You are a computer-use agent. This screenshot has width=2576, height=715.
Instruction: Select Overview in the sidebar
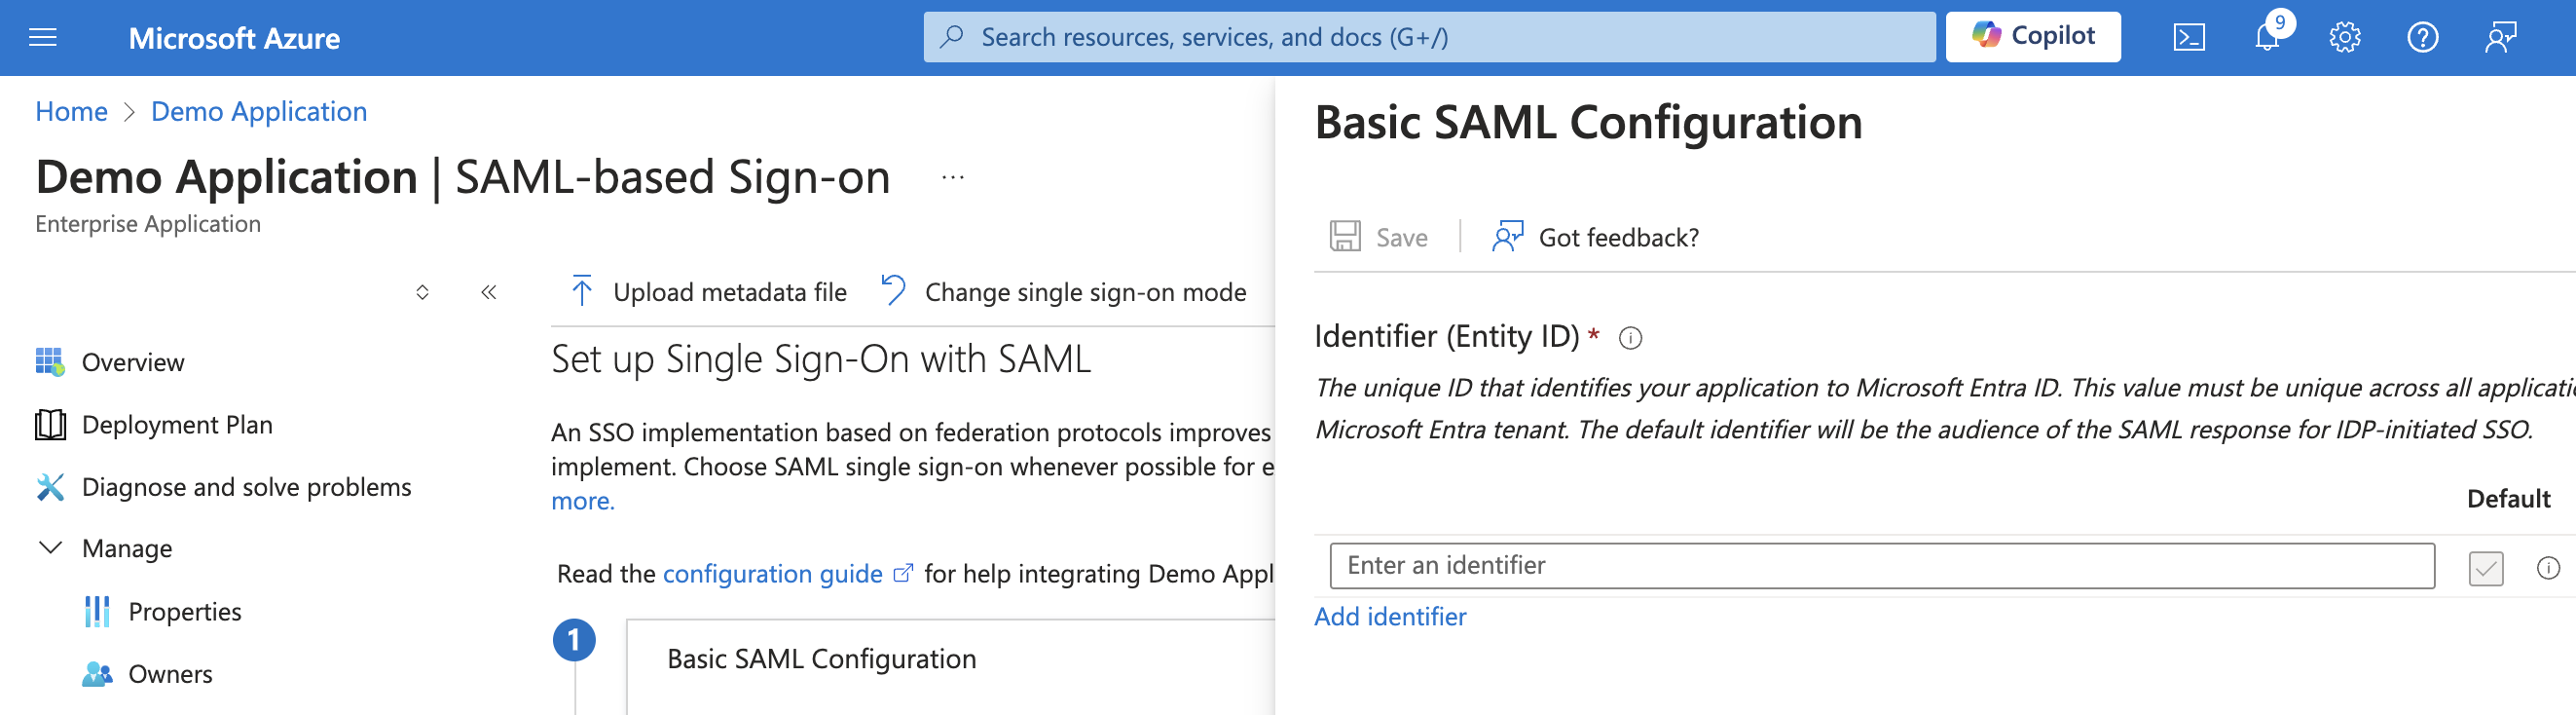tap(133, 362)
